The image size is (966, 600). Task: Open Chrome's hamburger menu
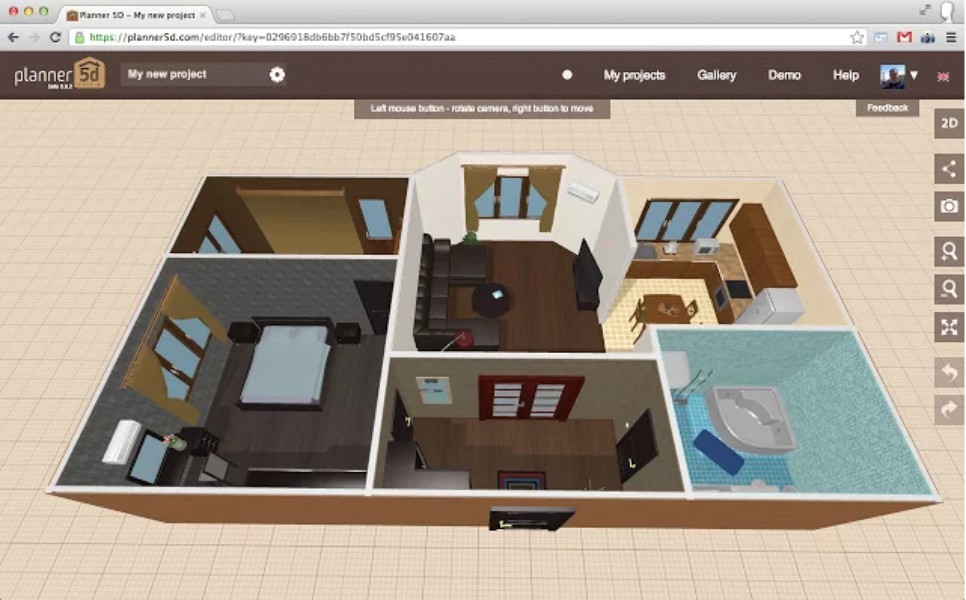pos(950,37)
